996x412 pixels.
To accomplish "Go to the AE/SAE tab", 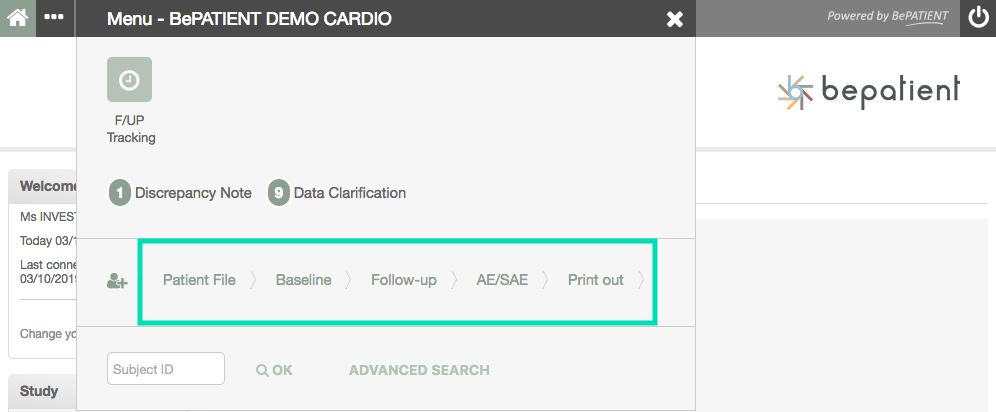I will coord(502,280).
